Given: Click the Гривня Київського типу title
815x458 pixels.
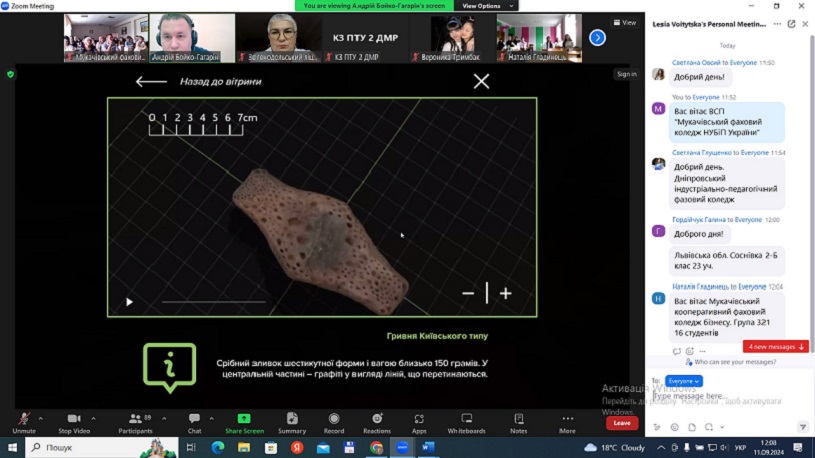Looking at the screenshot, I should coord(437,336).
